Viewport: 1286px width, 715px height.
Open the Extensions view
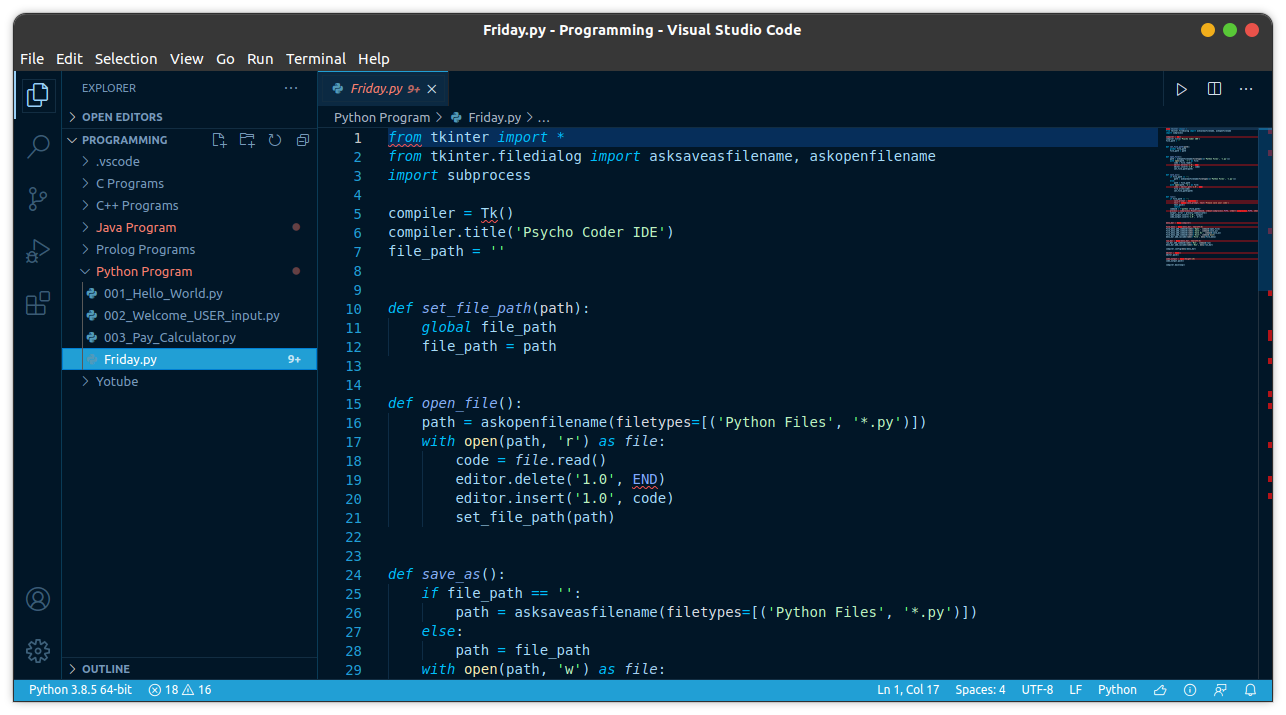[x=38, y=303]
